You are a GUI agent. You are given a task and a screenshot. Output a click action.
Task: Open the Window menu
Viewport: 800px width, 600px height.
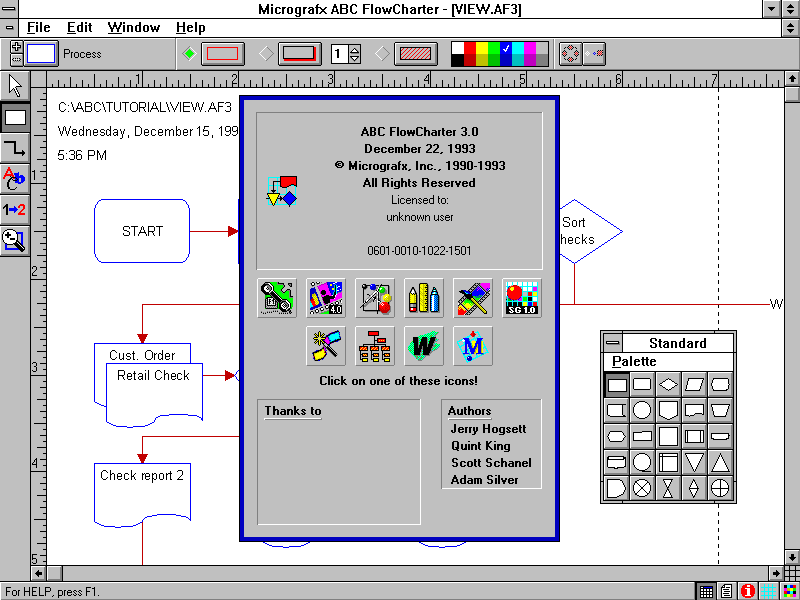tap(134, 28)
